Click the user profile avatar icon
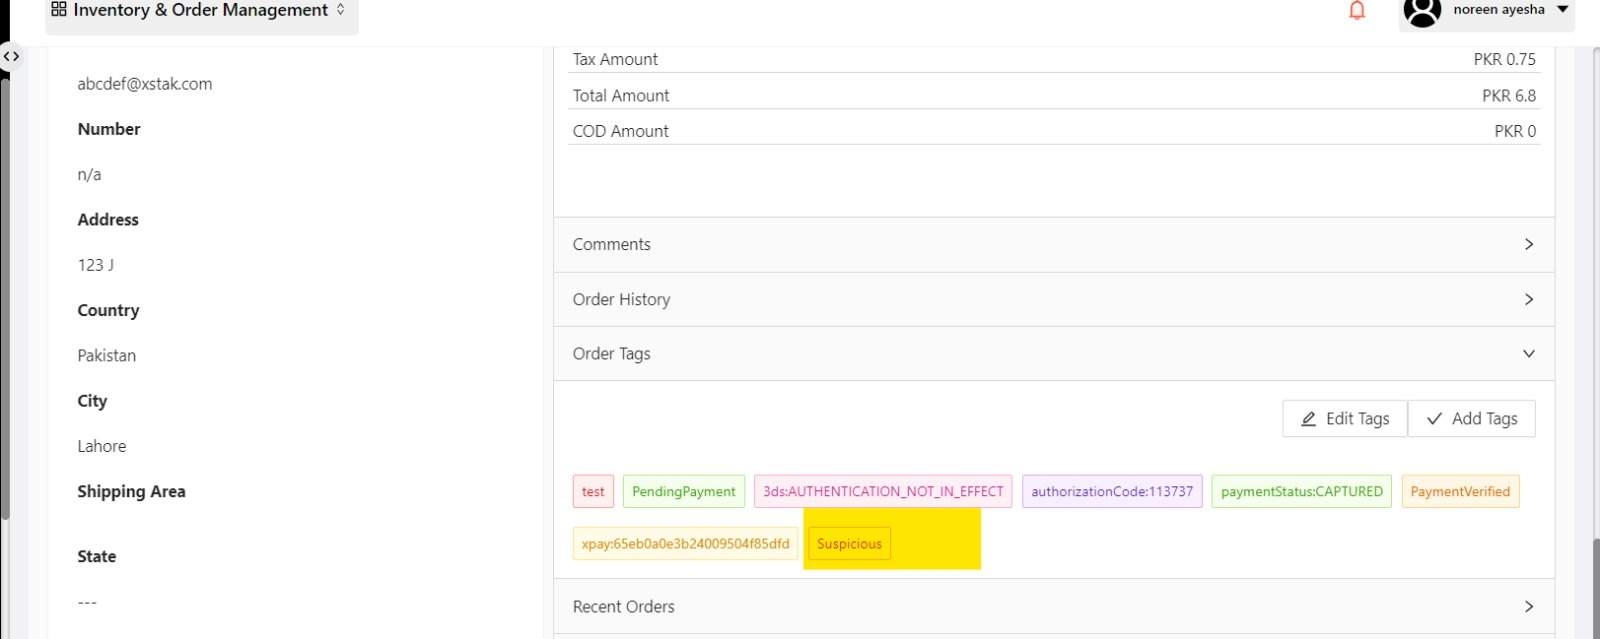This screenshot has width=1600, height=639. [x=1422, y=12]
